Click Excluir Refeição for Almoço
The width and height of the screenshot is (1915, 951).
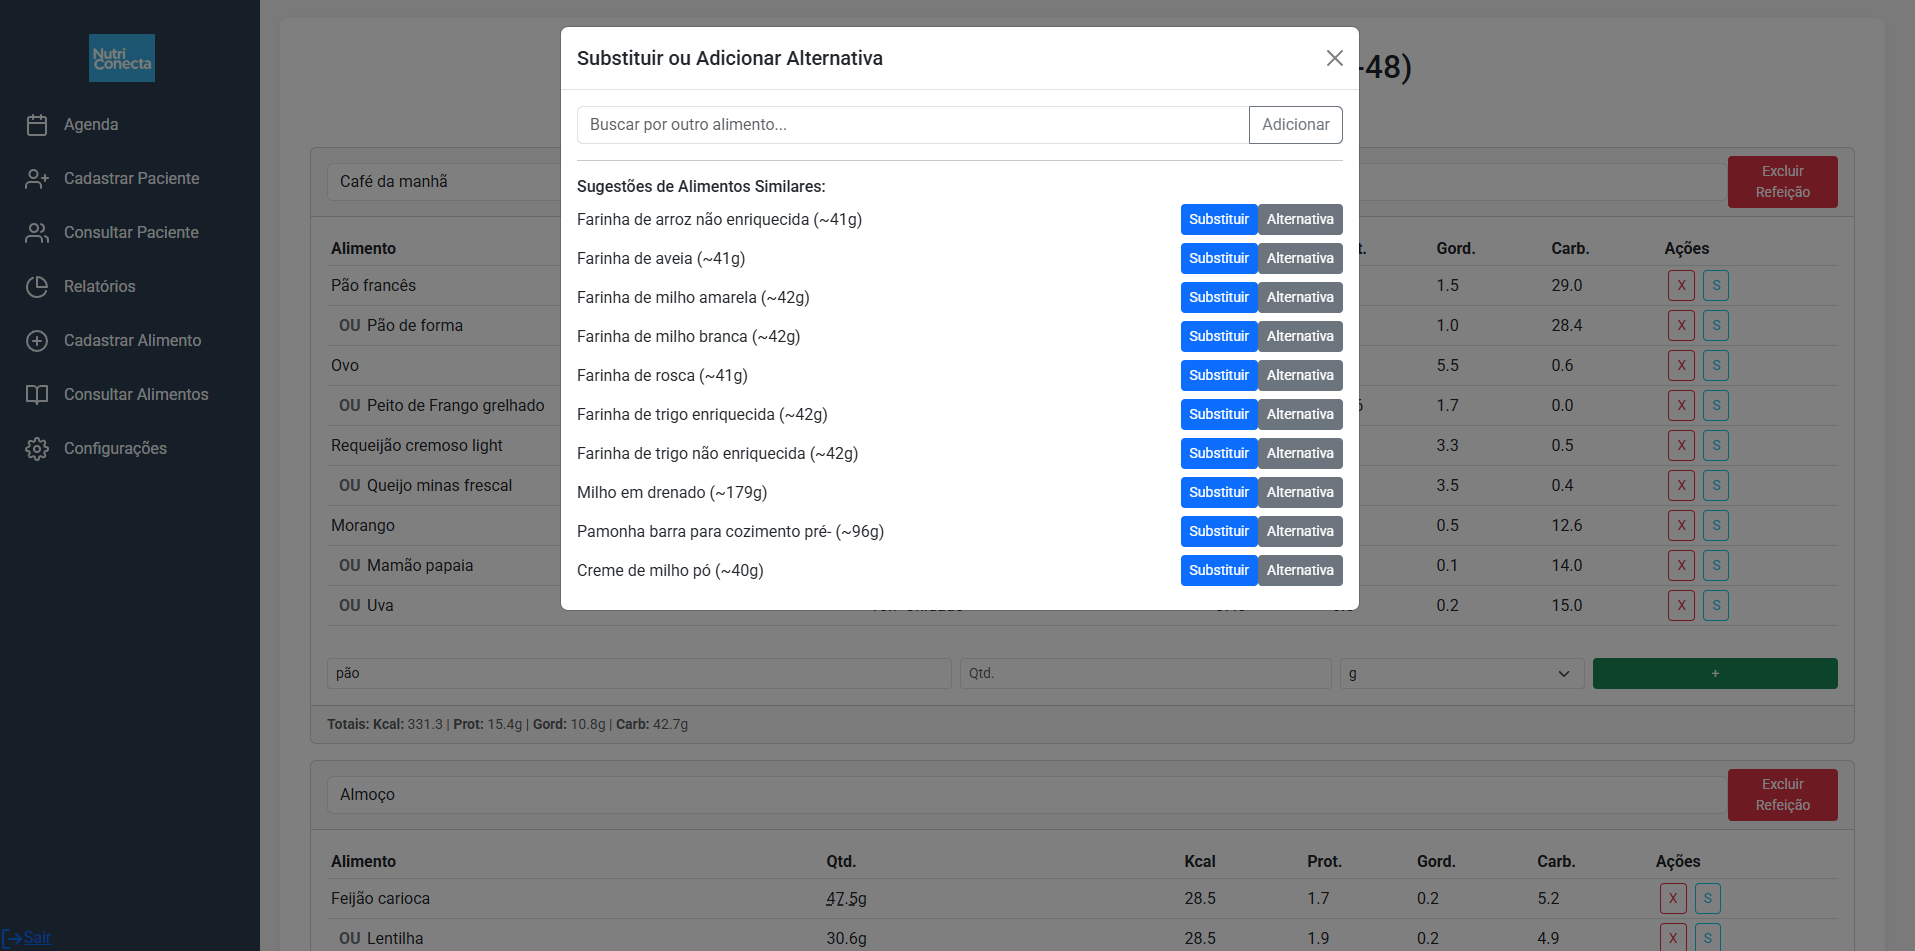click(1782, 795)
